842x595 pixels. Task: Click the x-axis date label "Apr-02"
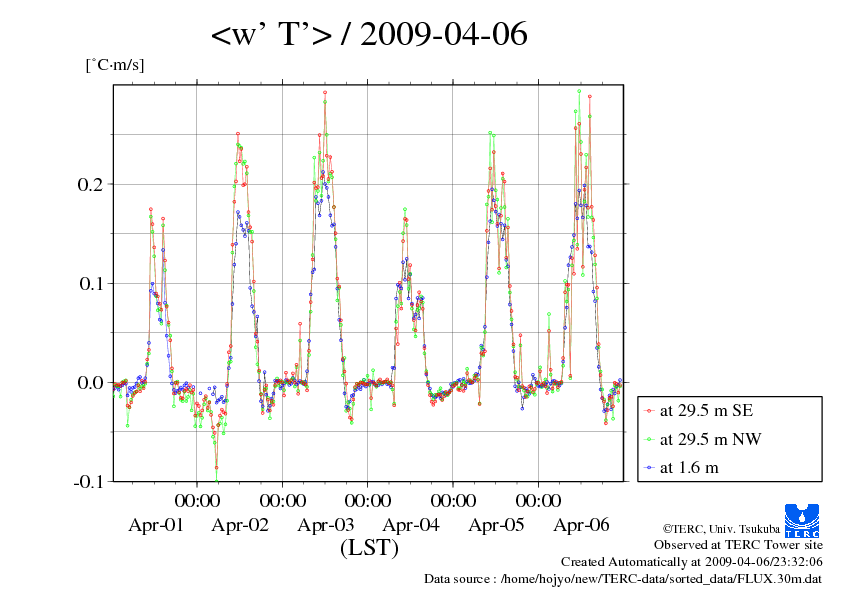click(x=240, y=525)
